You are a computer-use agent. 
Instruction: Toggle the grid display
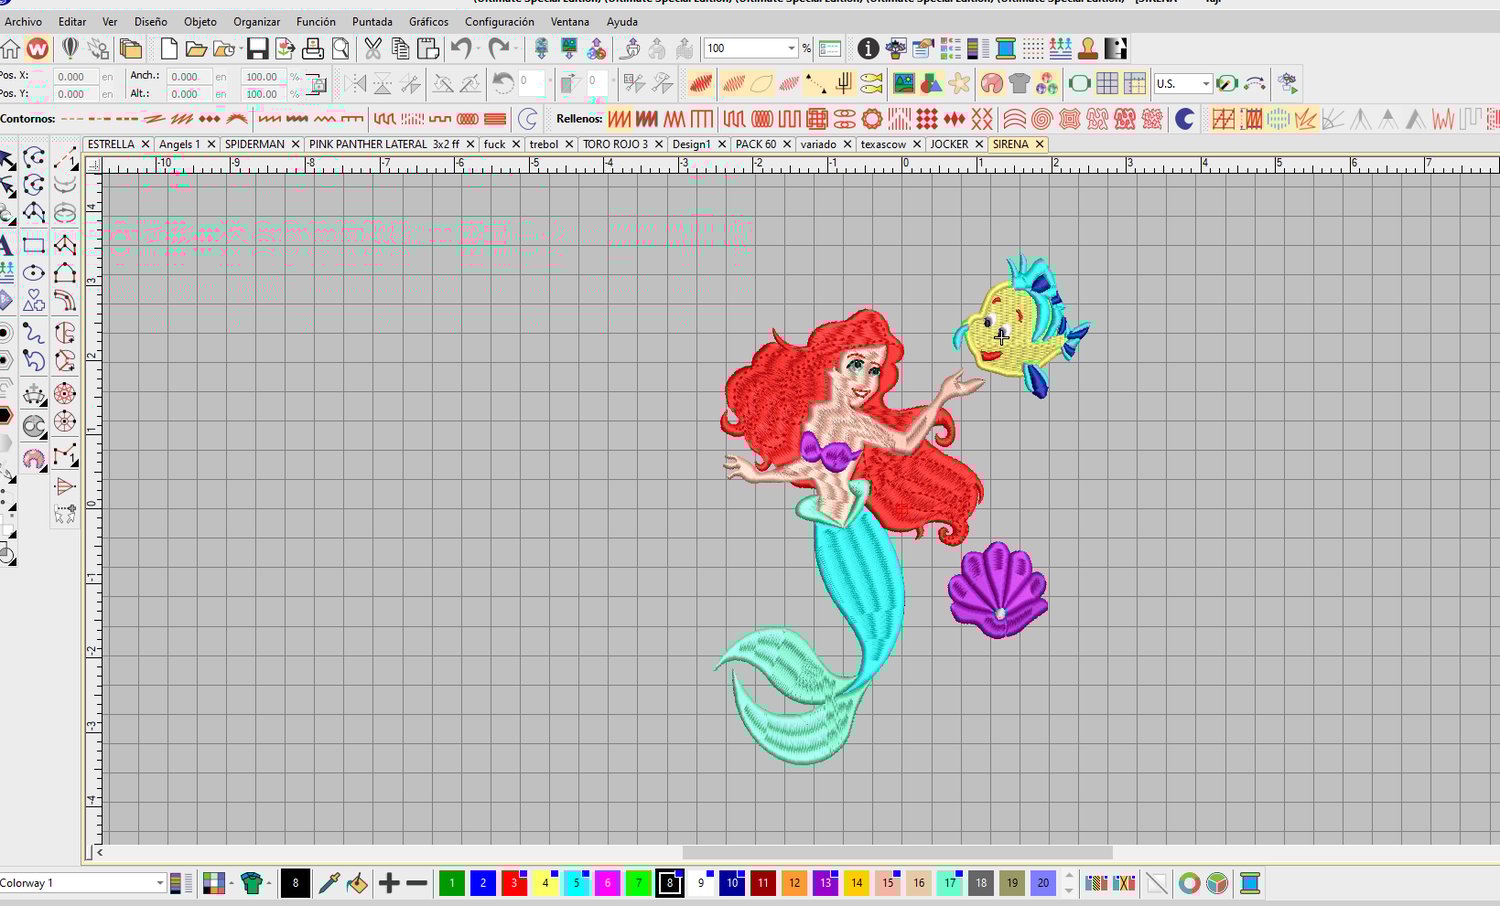pos(1107,84)
